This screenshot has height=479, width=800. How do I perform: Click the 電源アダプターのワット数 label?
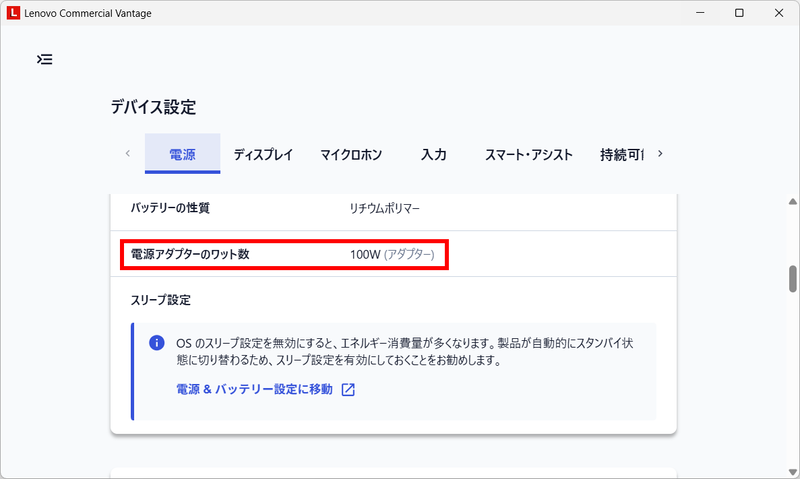pos(190,254)
